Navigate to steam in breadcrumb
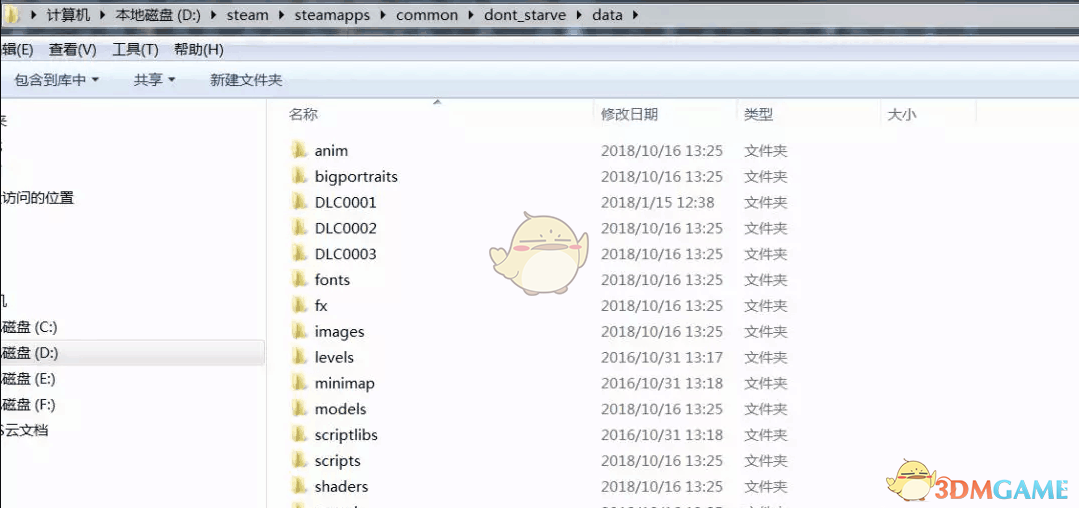The width and height of the screenshot is (1079, 508). coord(248,14)
